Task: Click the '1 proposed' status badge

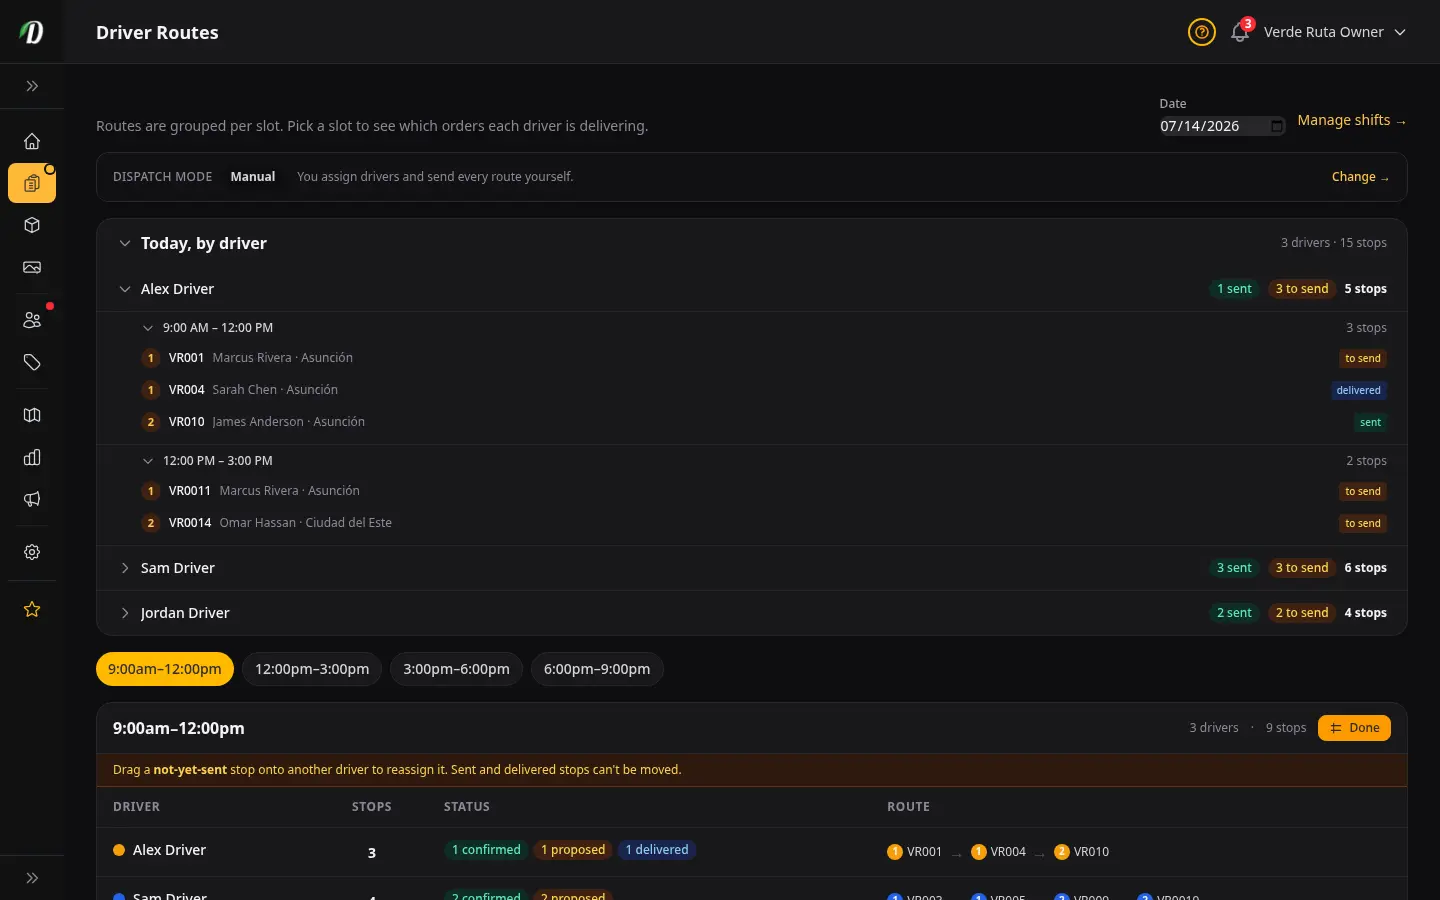Action: point(573,850)
